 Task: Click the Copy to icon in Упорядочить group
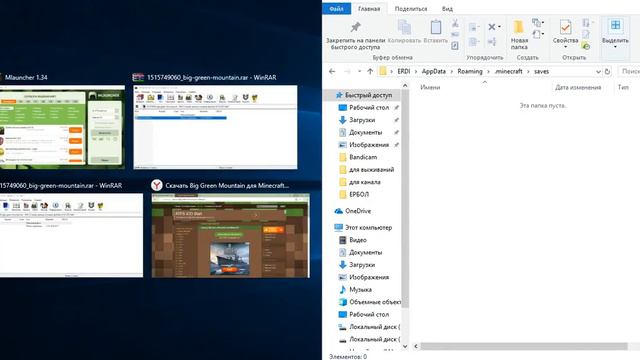click(x=473, y=42)
